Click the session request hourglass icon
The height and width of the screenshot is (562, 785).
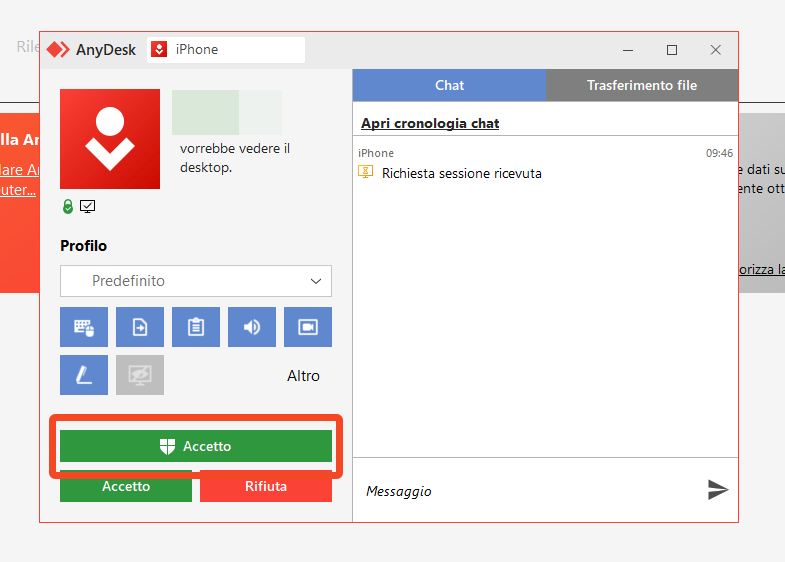(x=365, y=172)
